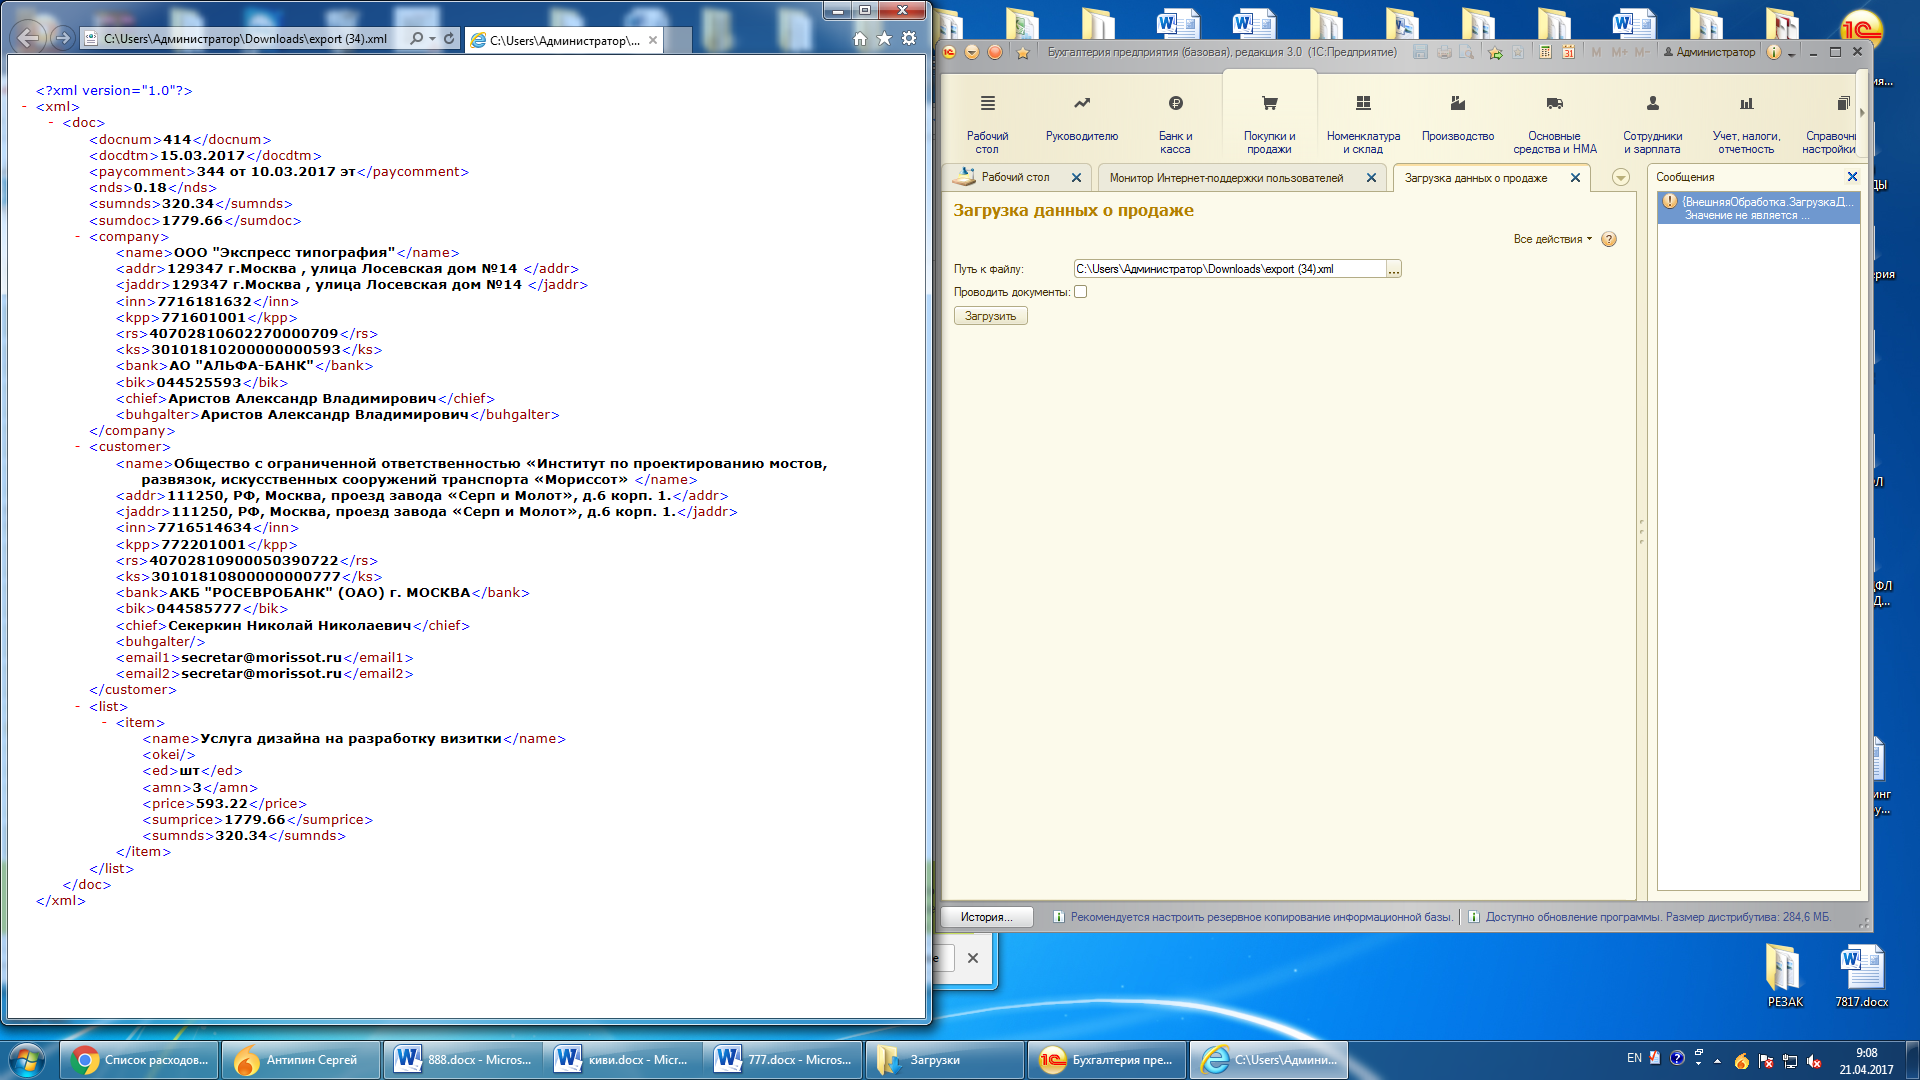Switch to the Рабочий стол tab
Screen dimensions: 1920x1080
pyautogui.click(x=1014, y=177)
